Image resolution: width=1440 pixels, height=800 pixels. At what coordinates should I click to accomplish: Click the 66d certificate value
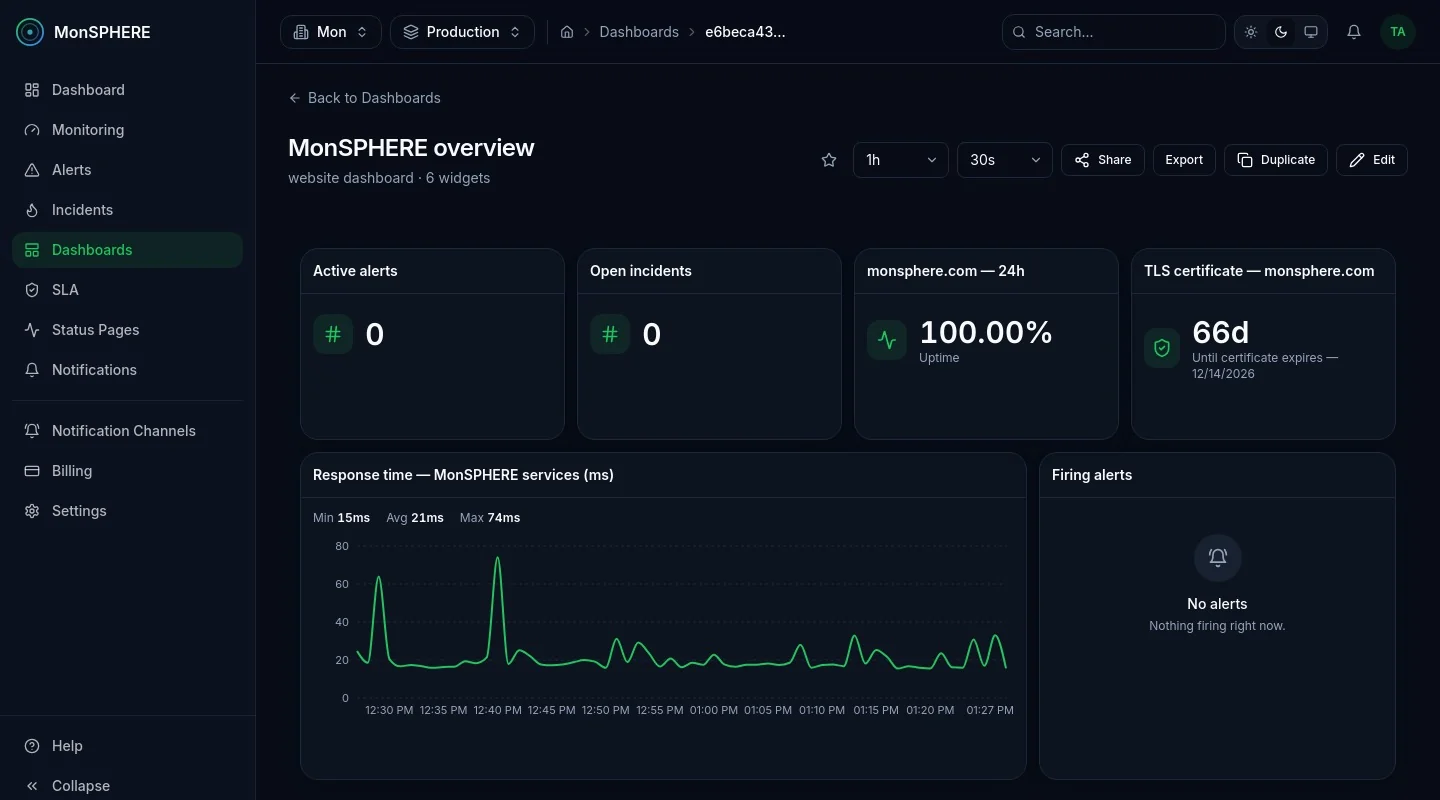click(1221, 332)
